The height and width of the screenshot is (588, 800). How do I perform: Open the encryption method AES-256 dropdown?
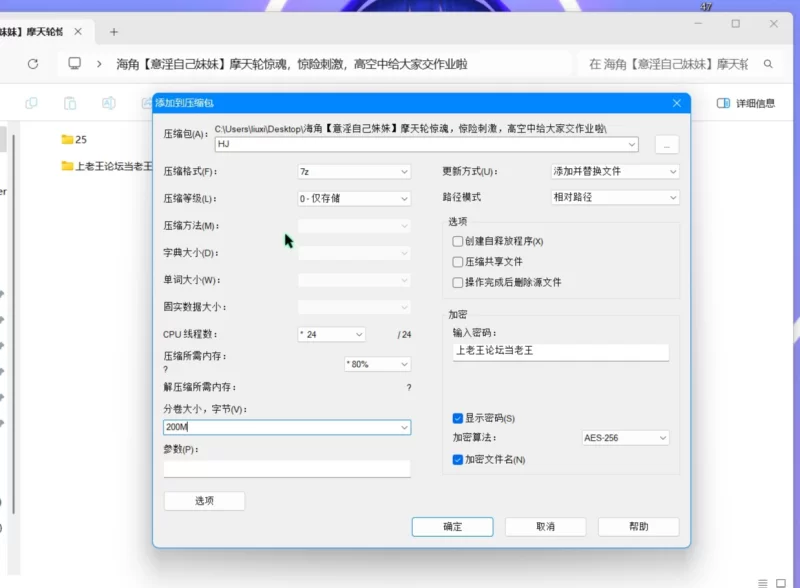point(625,438)
